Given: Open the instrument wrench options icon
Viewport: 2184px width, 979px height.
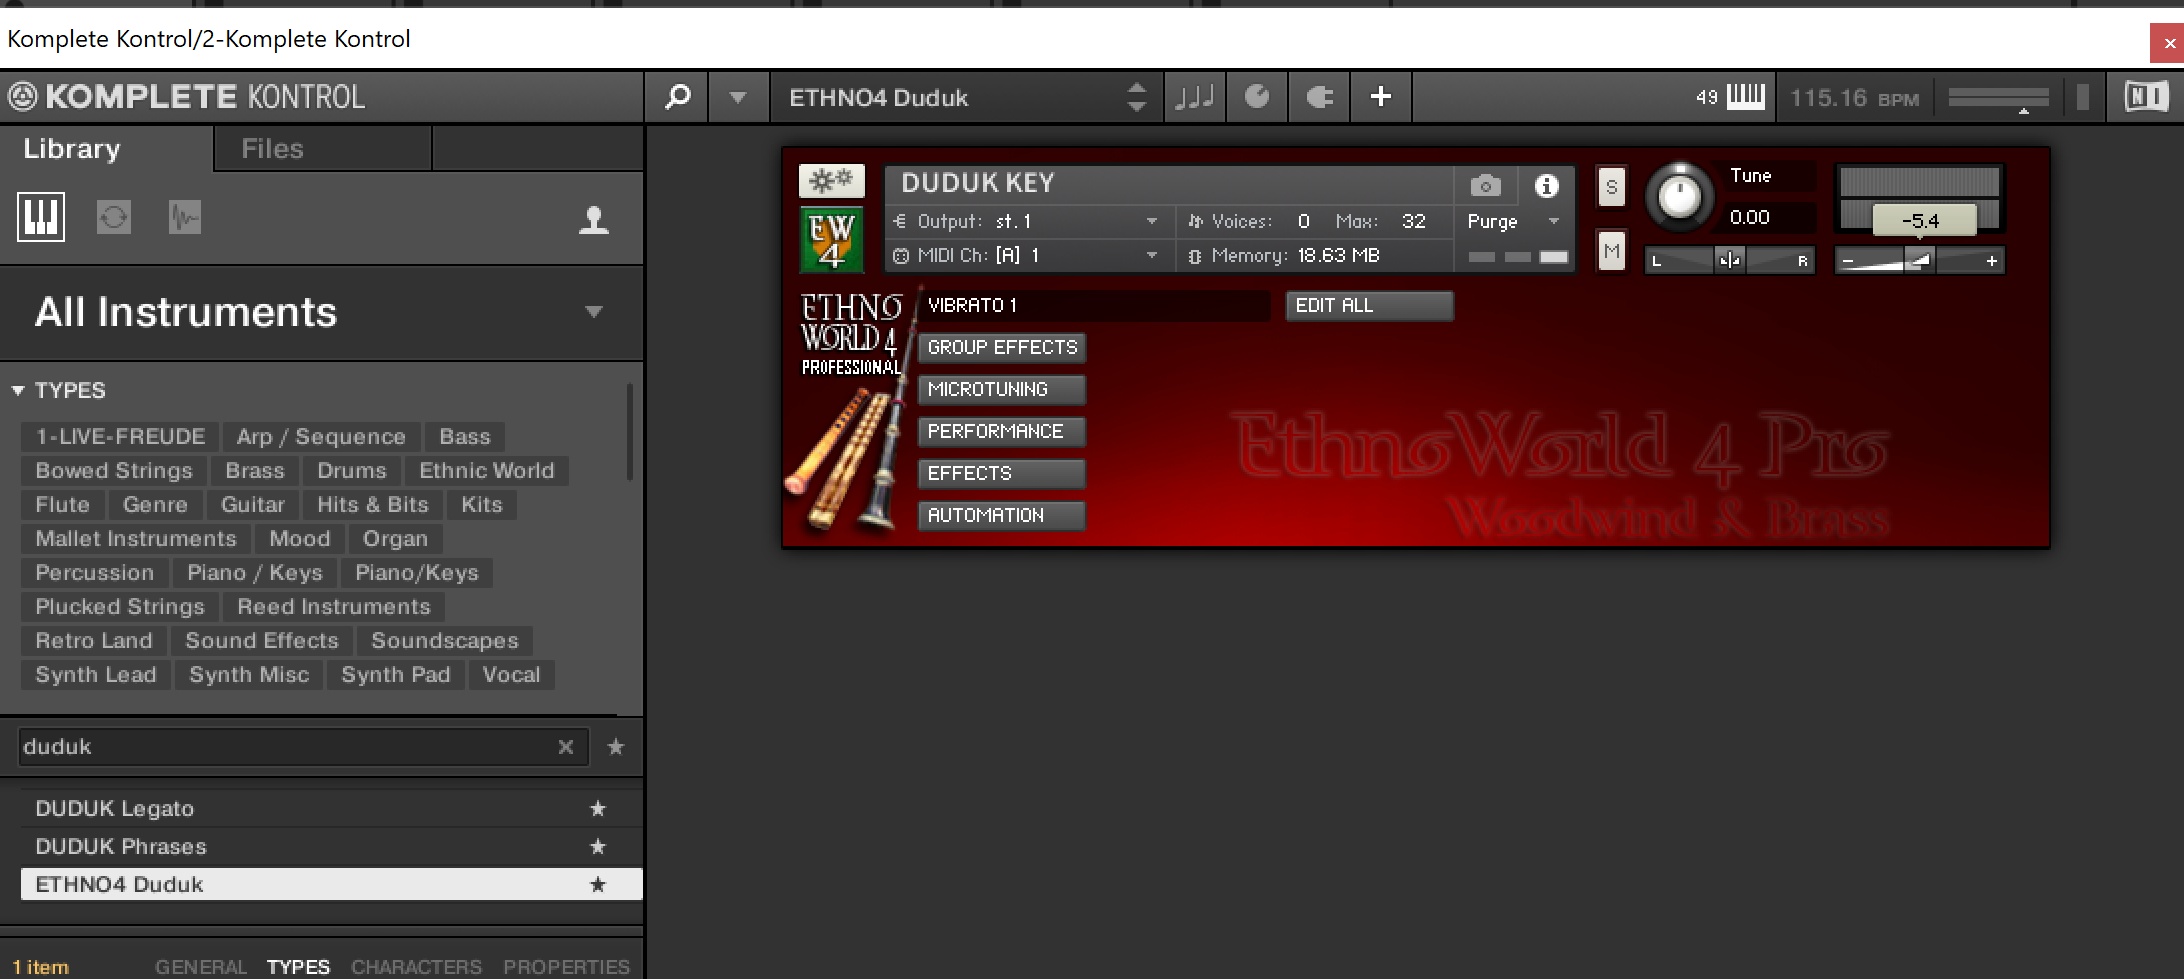Looking at the screenshot, I should click(831, 181).
